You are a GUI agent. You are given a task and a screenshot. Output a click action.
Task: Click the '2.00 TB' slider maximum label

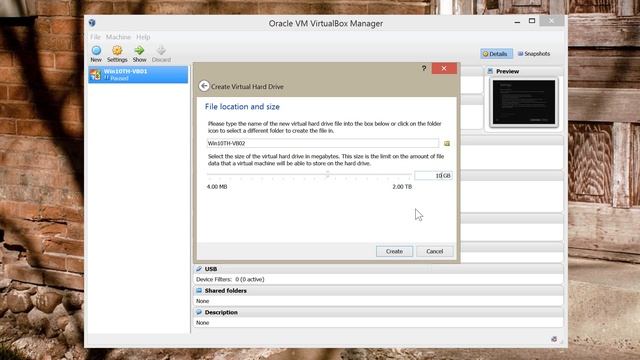402,187
